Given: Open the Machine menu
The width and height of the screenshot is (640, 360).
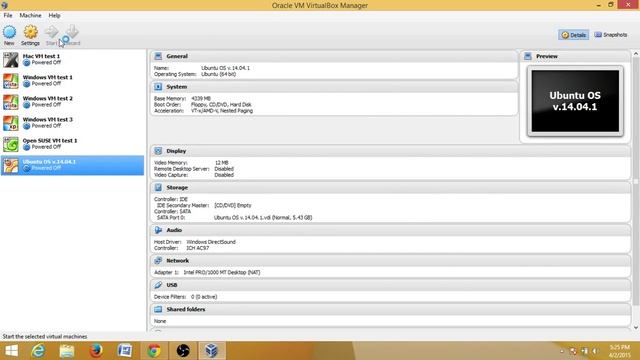Looking at the screenshot, I should (30, 16).
